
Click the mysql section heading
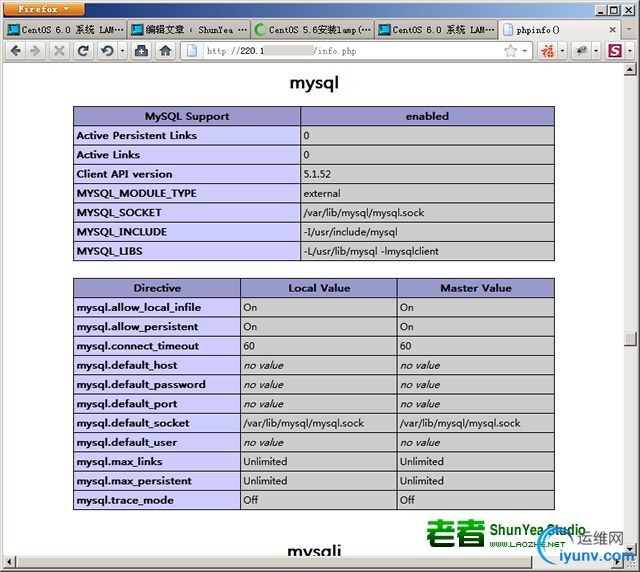(x=314, y=83)
